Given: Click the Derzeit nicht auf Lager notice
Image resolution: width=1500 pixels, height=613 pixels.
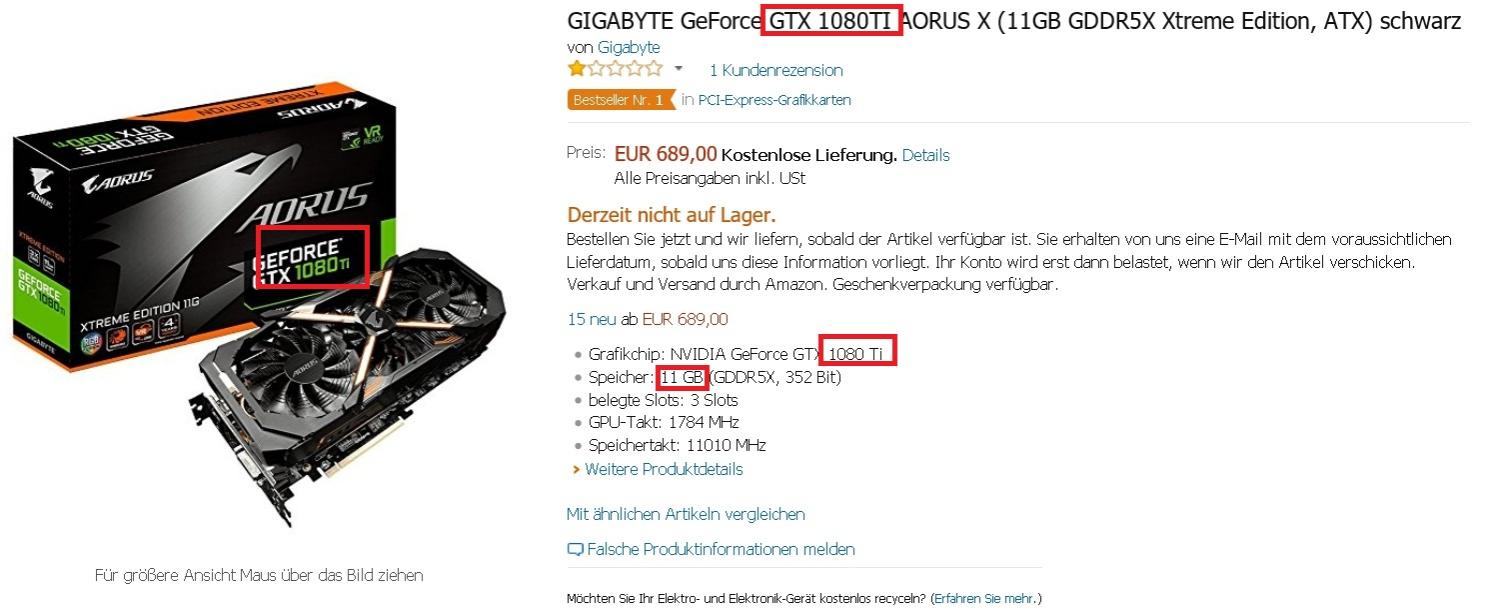Looking at the screenshot, I should [671, 215].
